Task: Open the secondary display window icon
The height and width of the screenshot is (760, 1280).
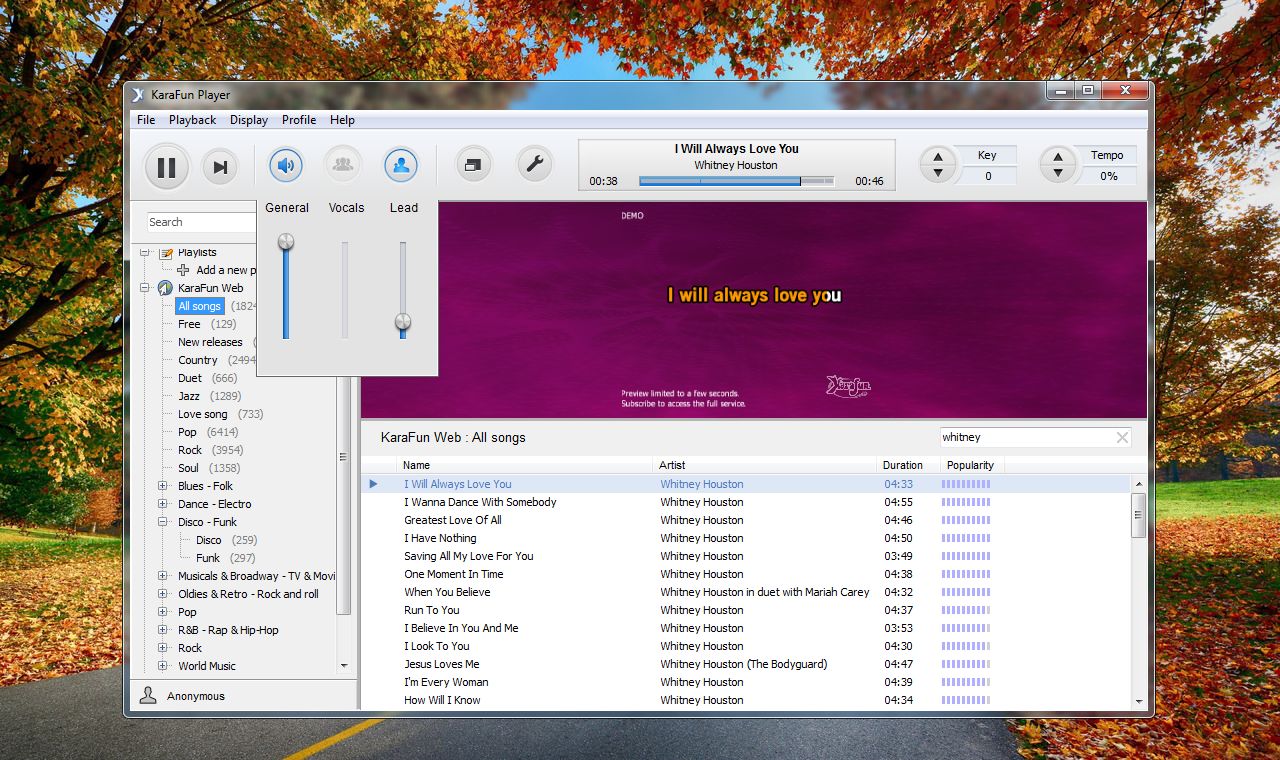Action: click(x=474, y=165)
